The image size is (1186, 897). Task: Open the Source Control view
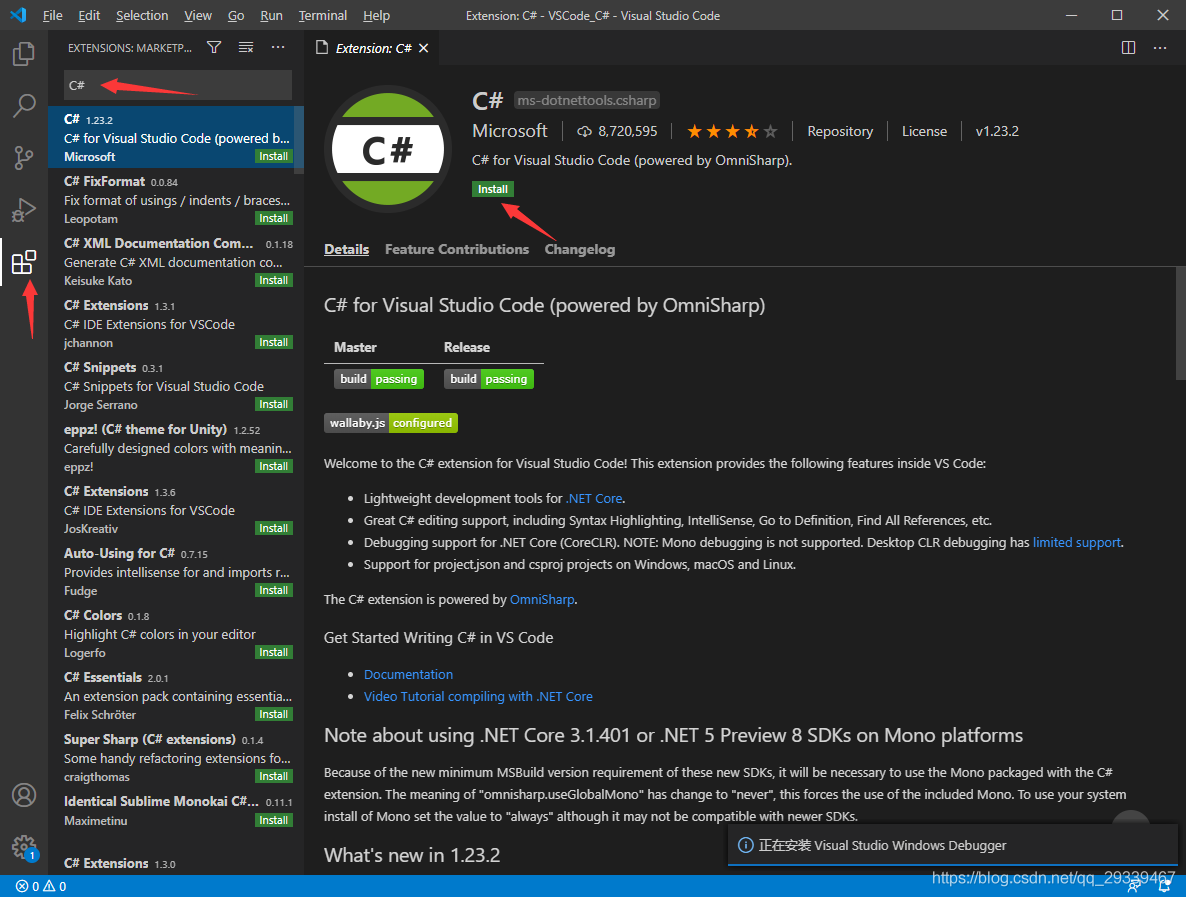click(x=23, y=157)
